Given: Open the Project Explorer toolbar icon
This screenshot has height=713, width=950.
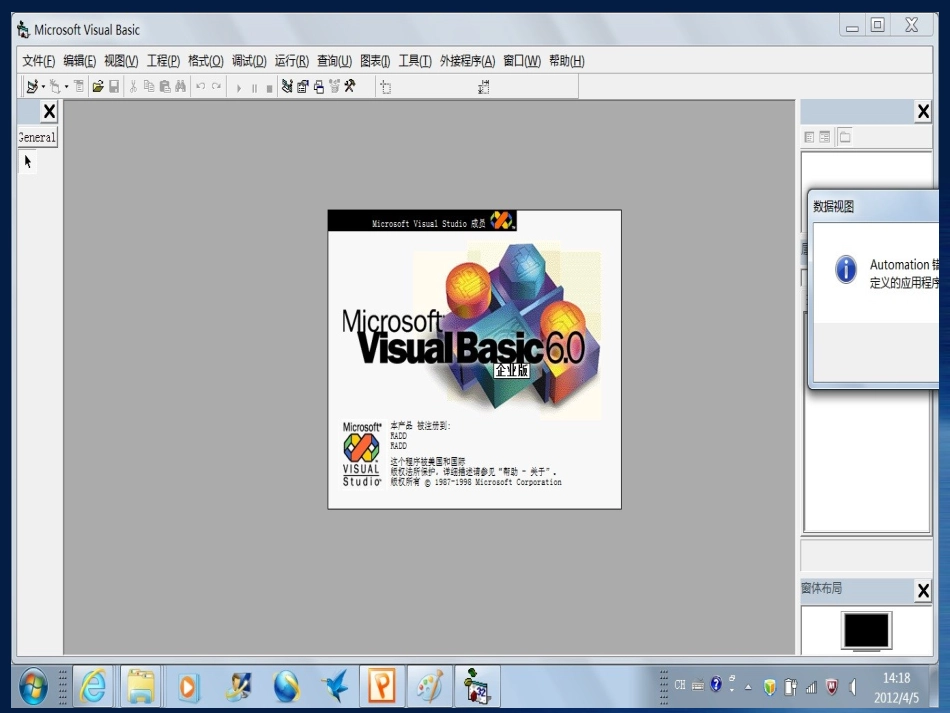Looking at the screenshot, I should pos(287,87).
